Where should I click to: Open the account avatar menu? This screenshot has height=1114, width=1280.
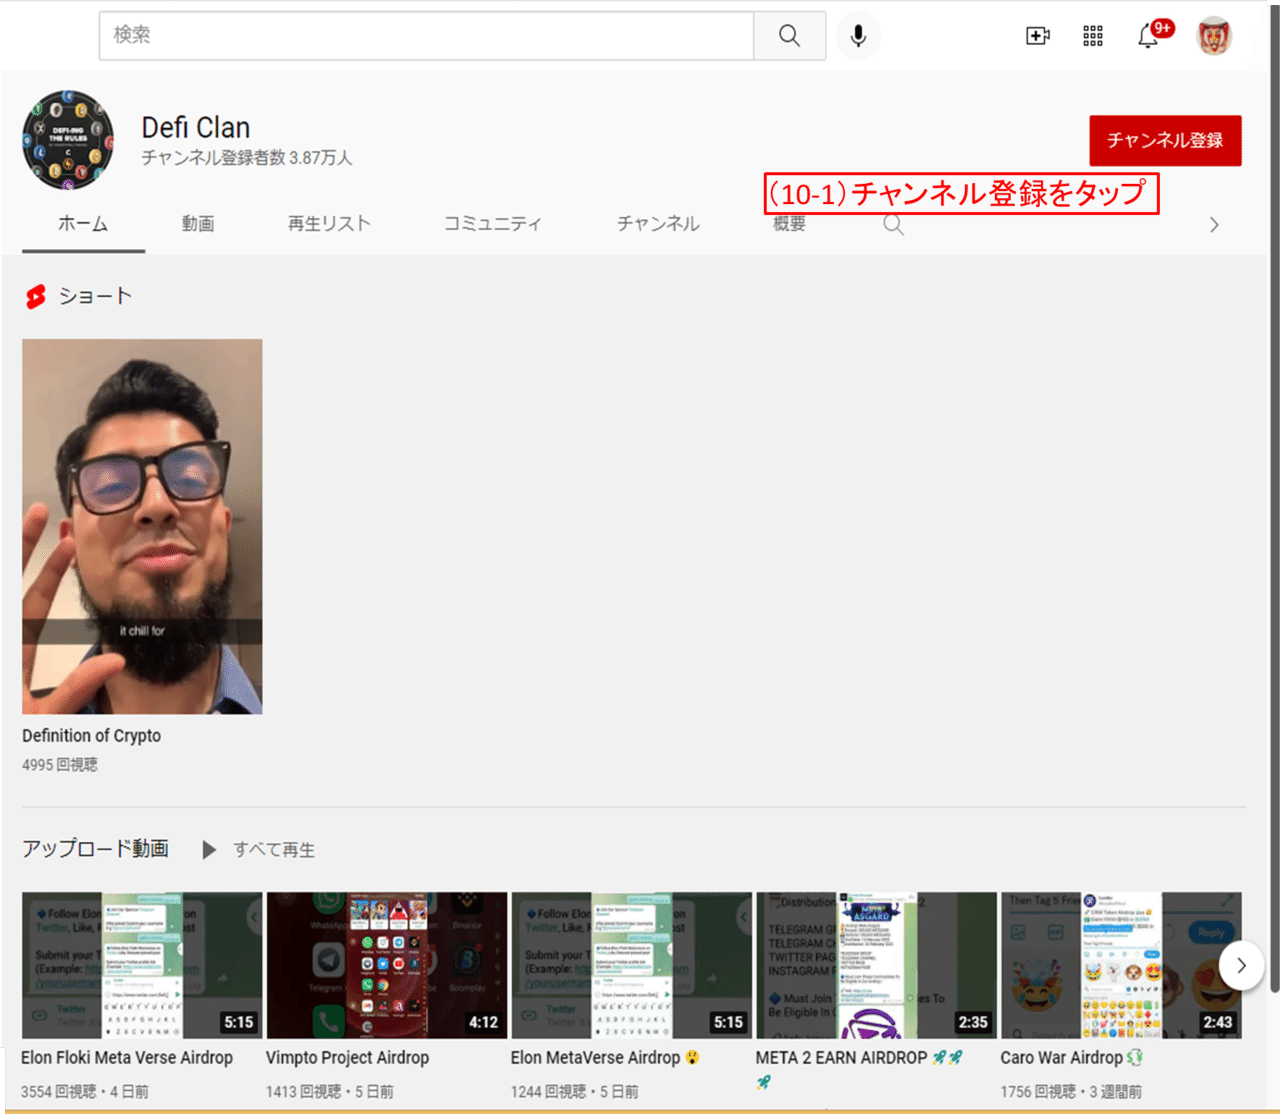tap(1214, 36)
